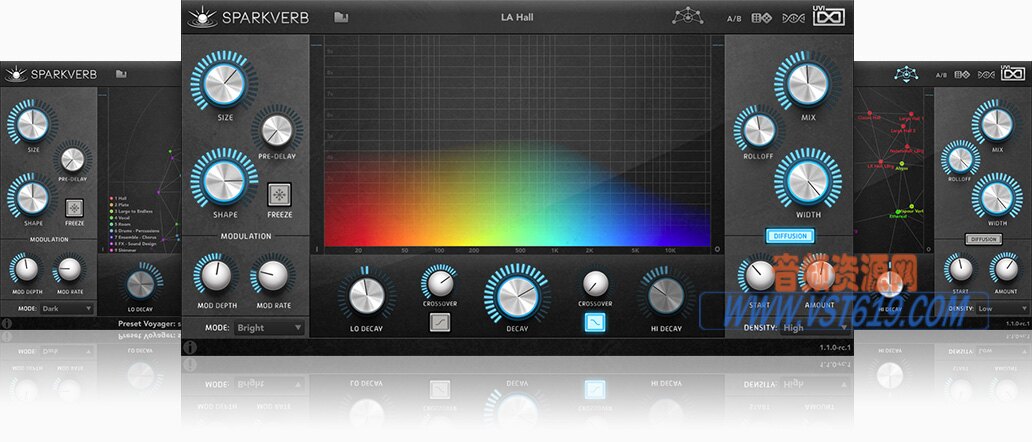Image resolution: width=1032 pixels, height=442 pixels.
Task: Open DENSITY dropdown showing Low in right window
Action: click(1000, 308)
